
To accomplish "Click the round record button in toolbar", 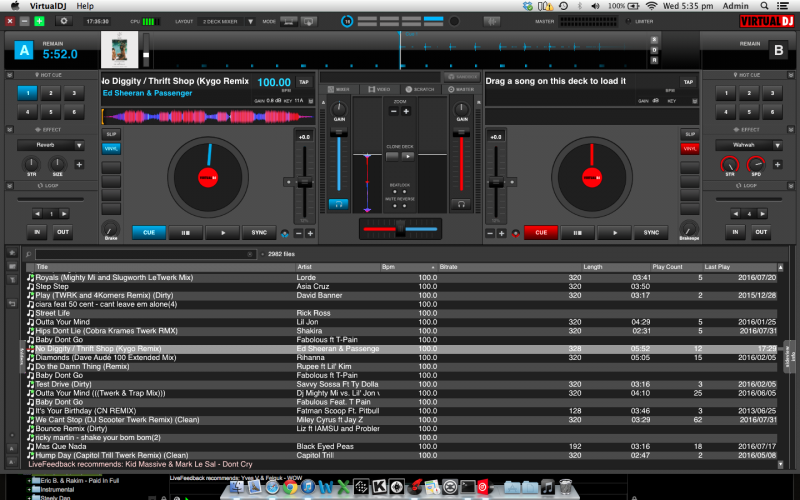I will 454,21.
